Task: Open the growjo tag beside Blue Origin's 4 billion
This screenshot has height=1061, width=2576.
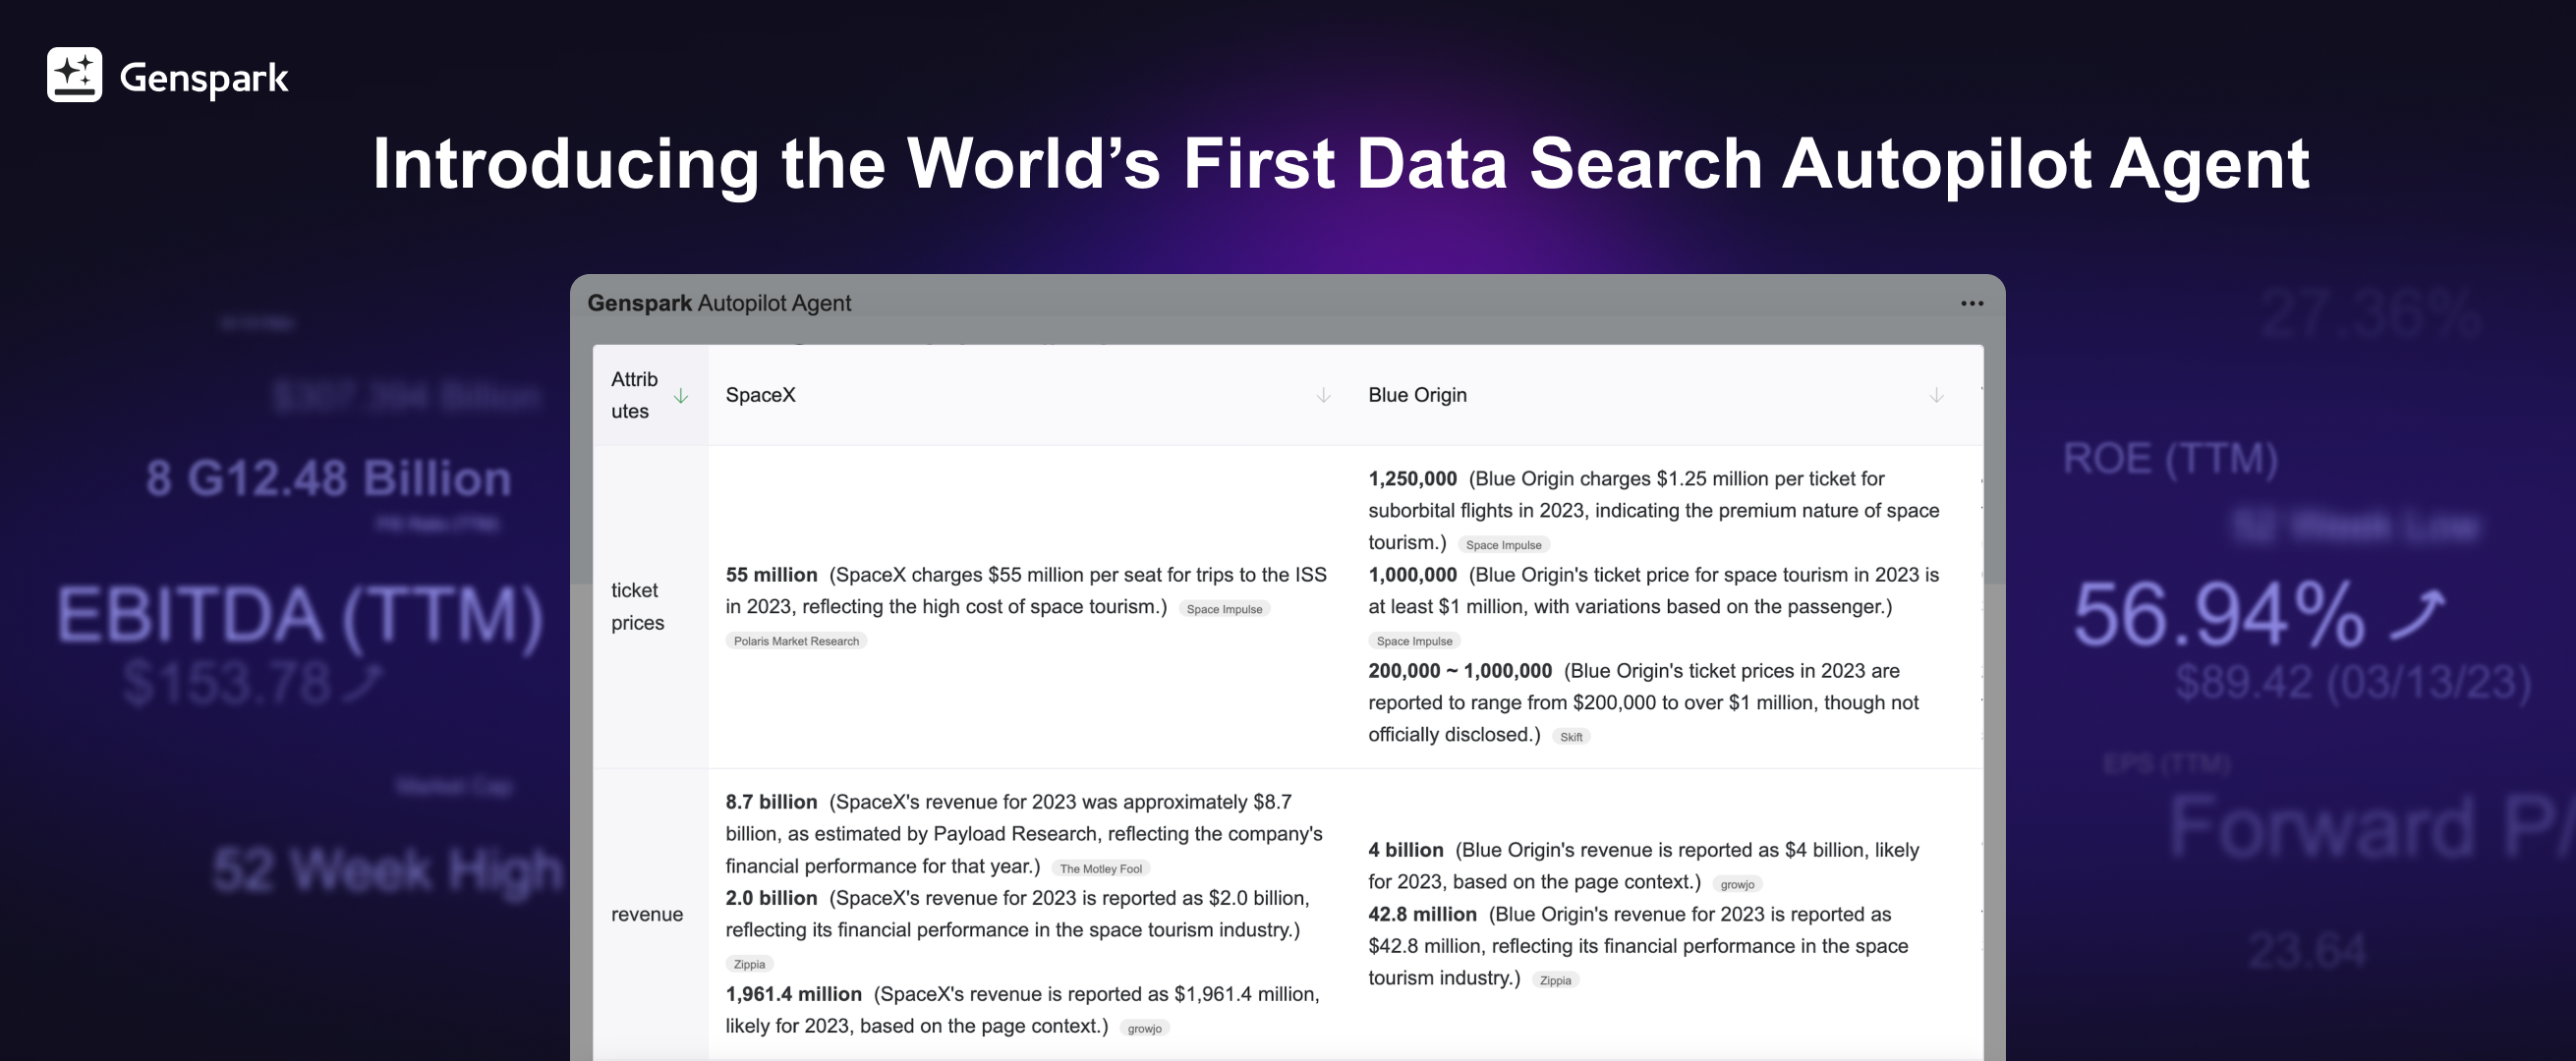Action: tap(1737, 884)
